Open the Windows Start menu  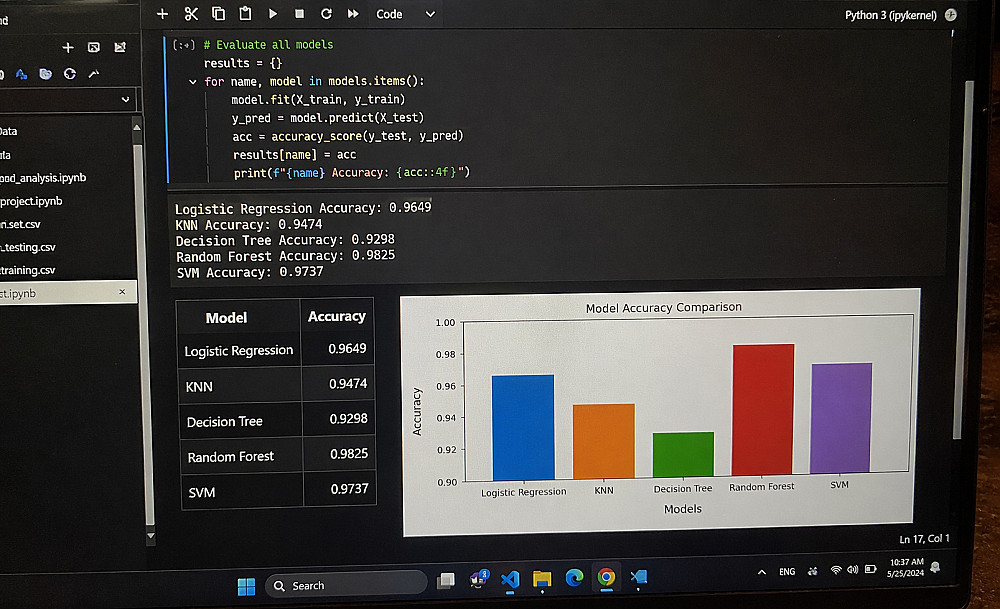click(246, 586)
